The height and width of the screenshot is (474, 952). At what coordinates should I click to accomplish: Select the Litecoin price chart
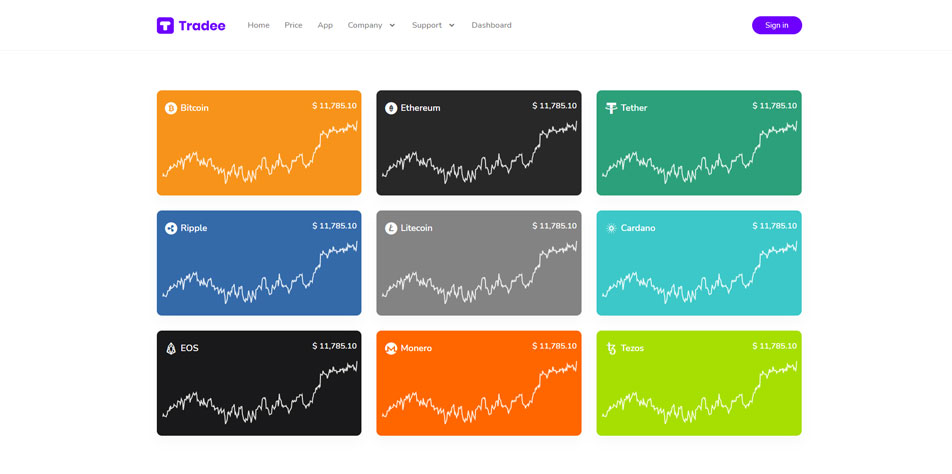[478, 275]
